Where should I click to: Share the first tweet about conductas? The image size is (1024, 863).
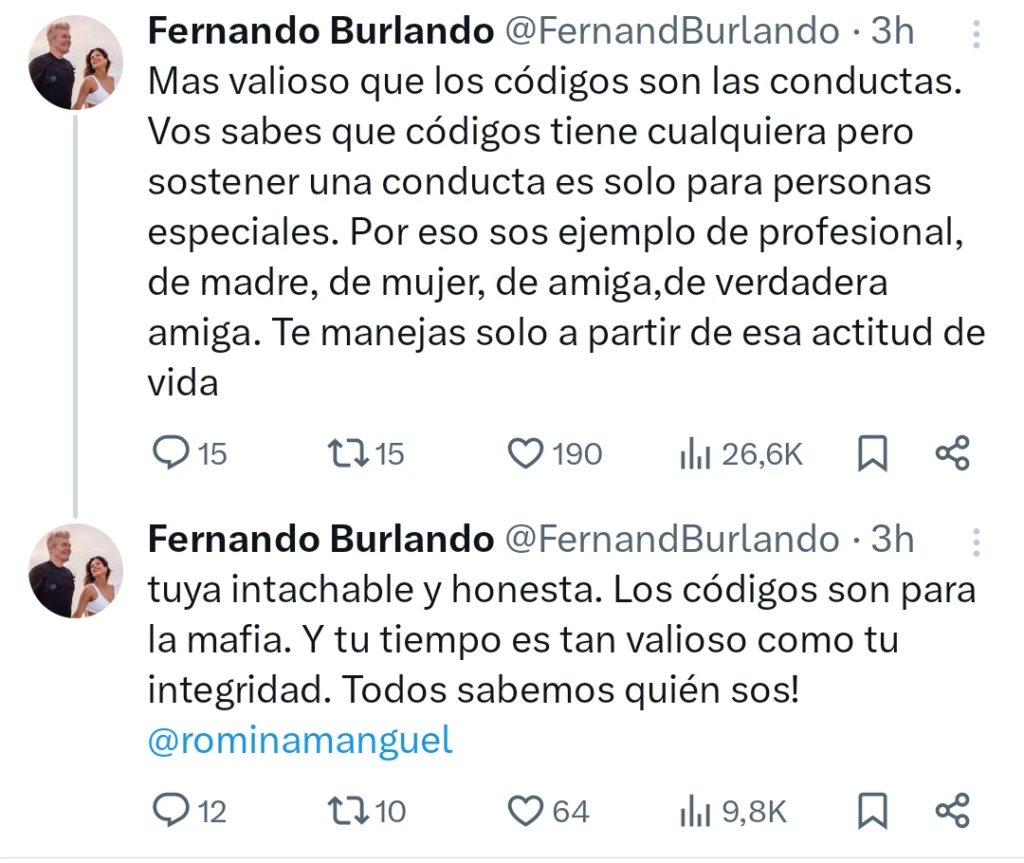coord(952,455)
